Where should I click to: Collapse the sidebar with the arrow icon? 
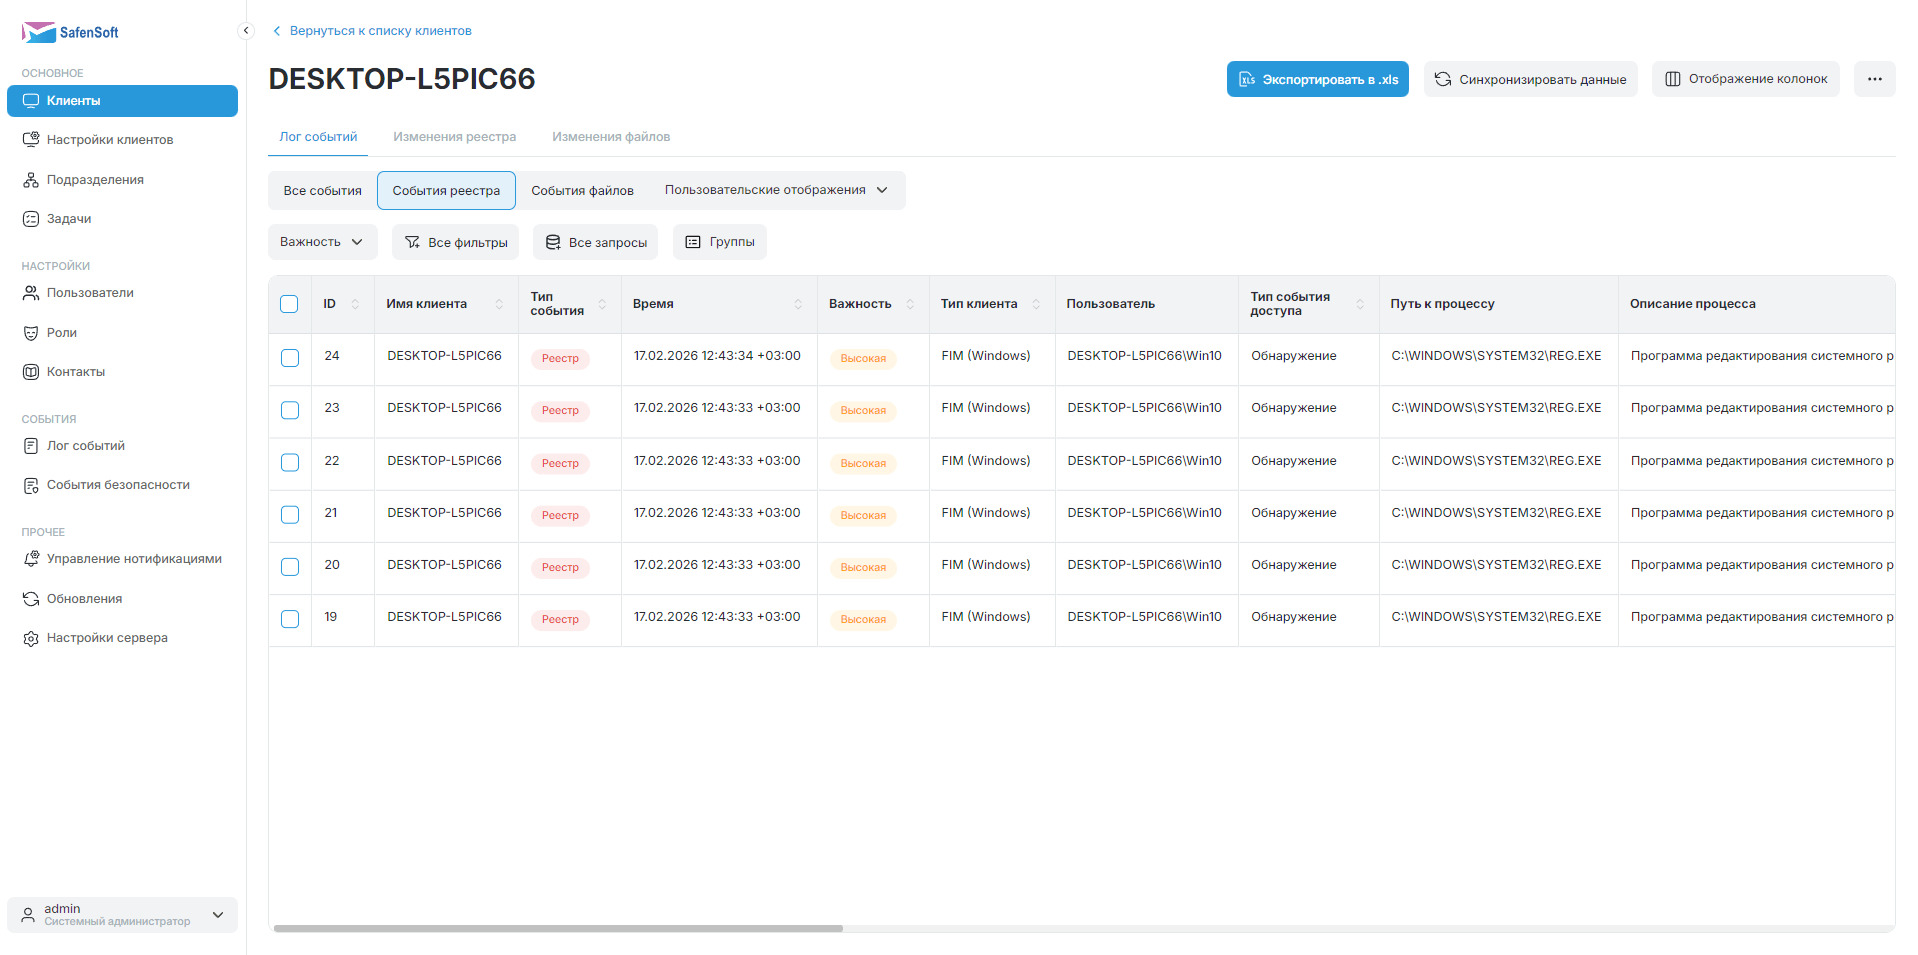click(x=246, y=31)
